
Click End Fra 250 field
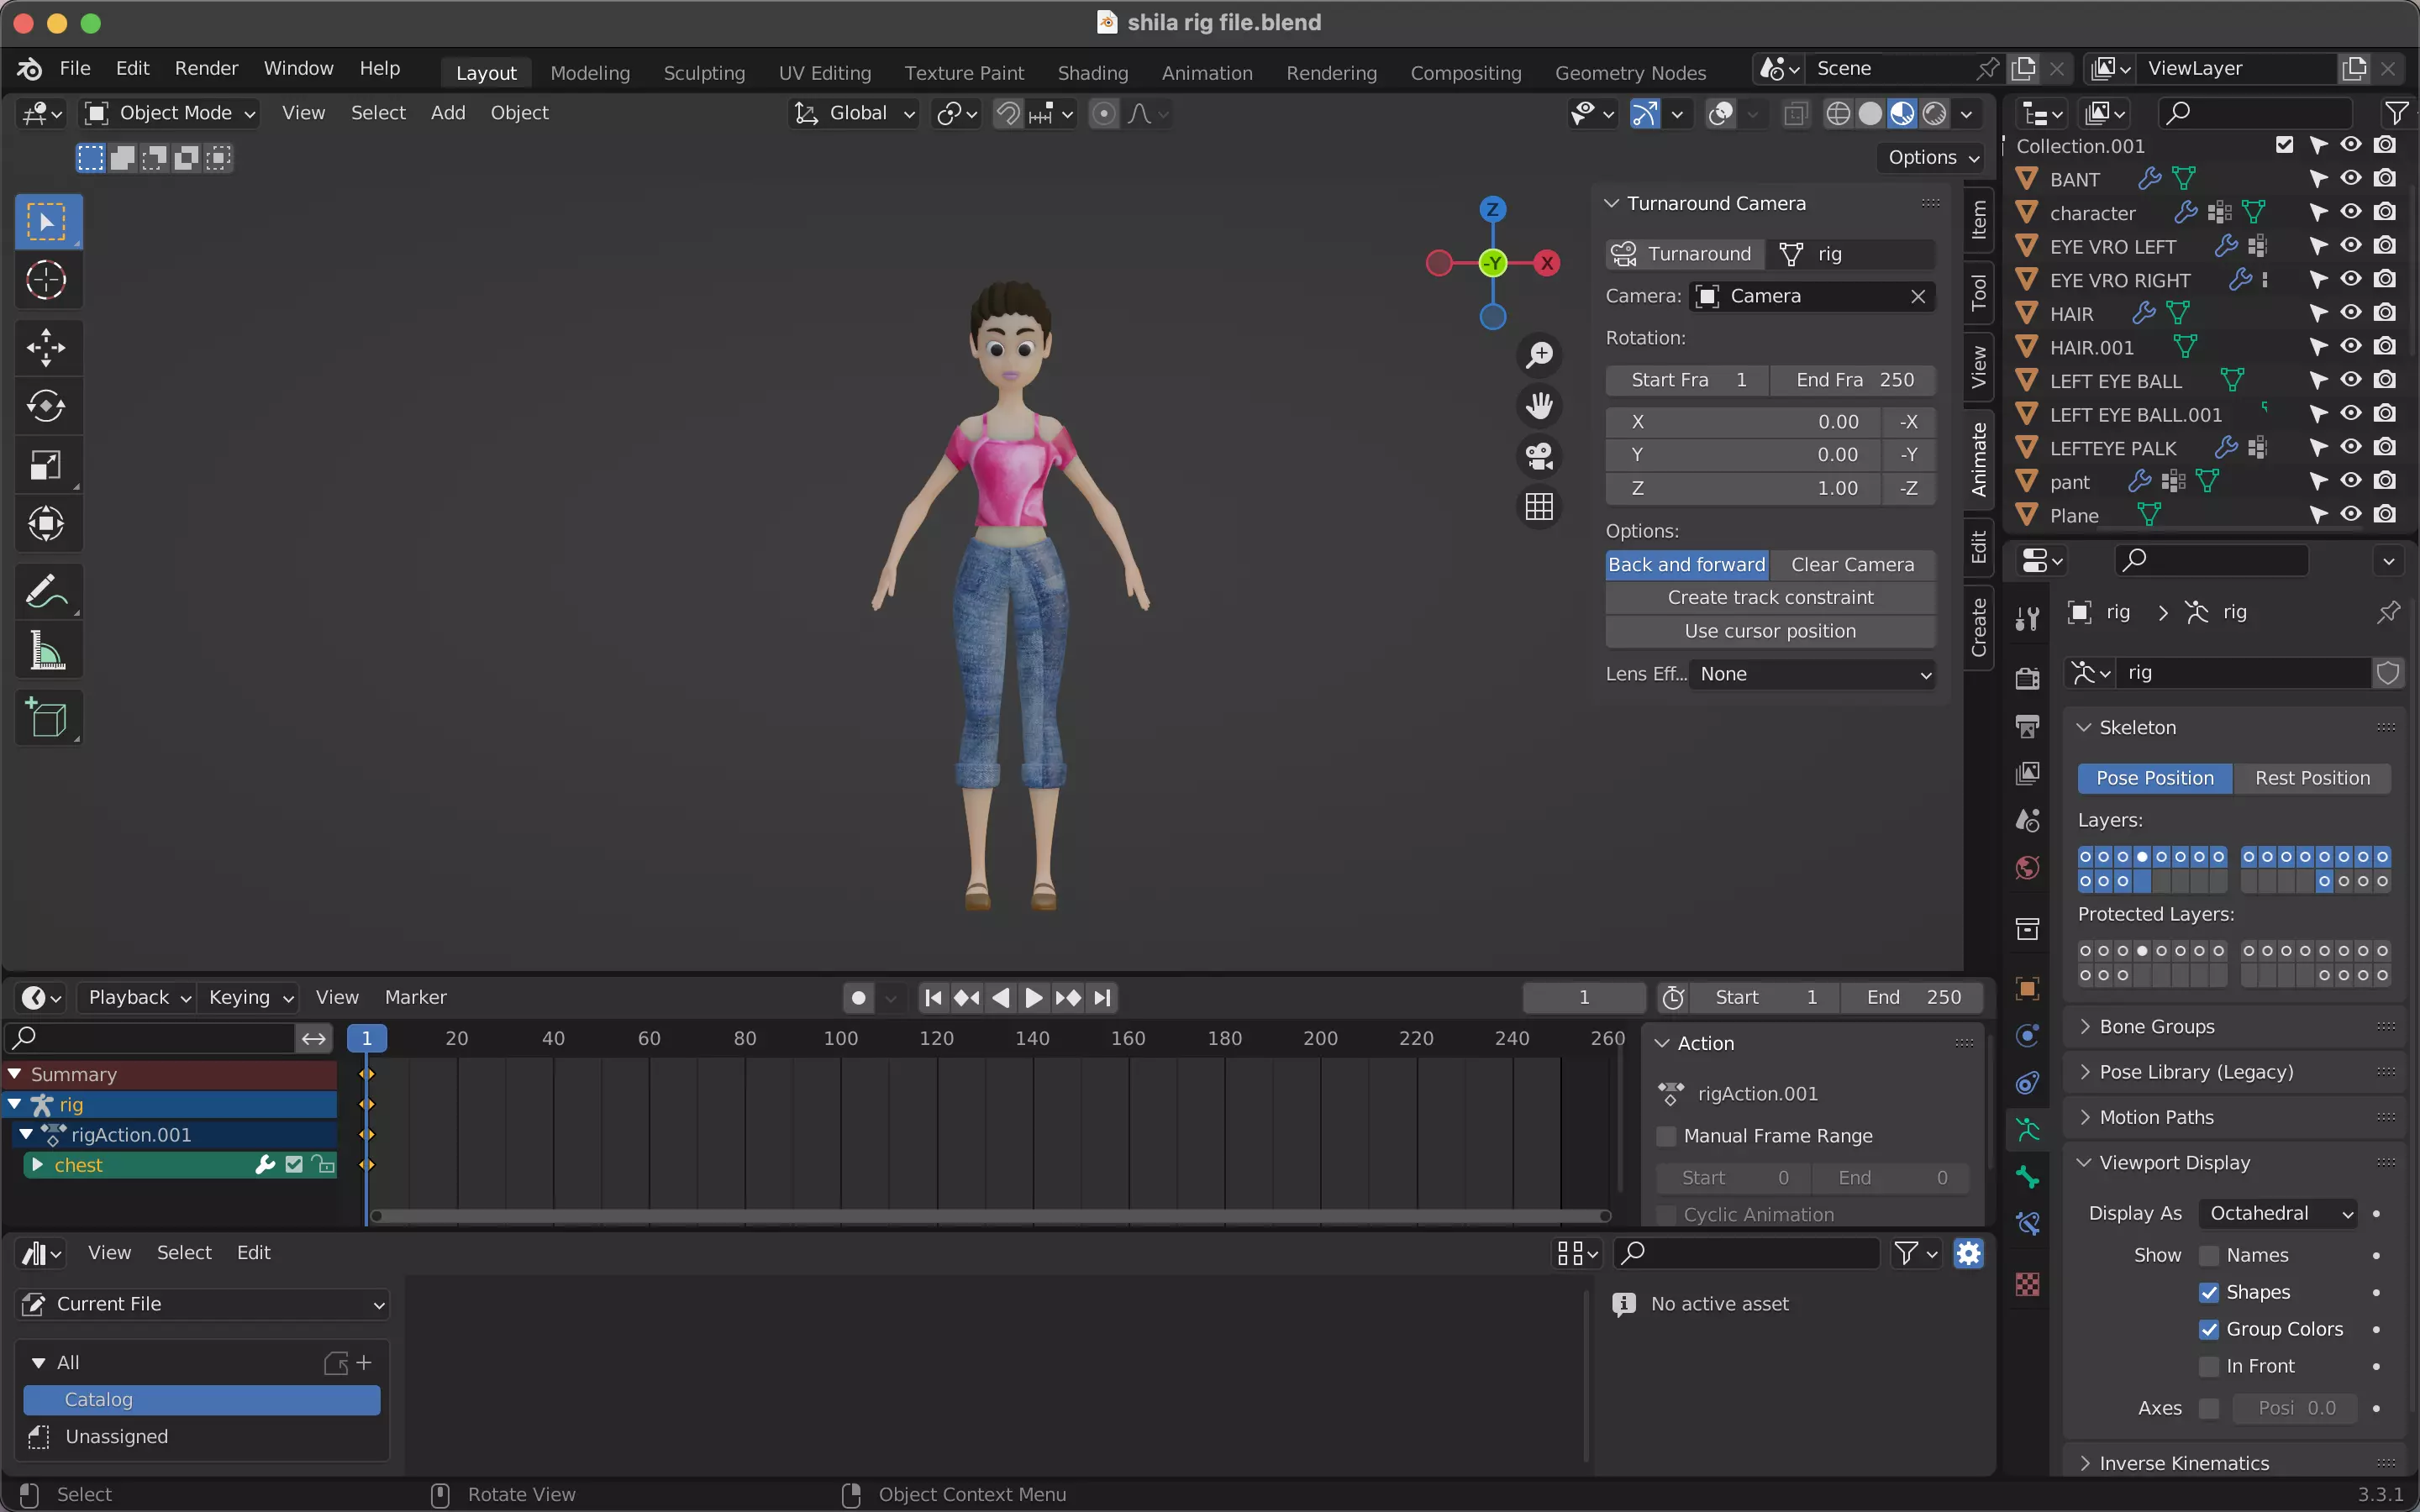coord(1853,380)
